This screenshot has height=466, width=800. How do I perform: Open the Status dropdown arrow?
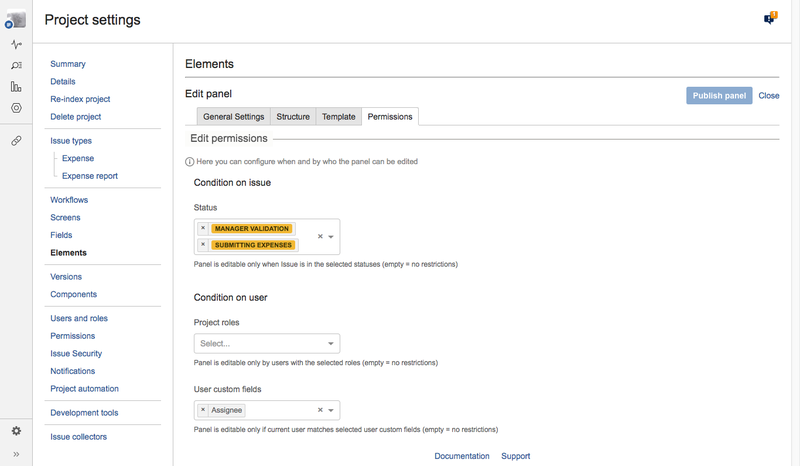(331, 237)
